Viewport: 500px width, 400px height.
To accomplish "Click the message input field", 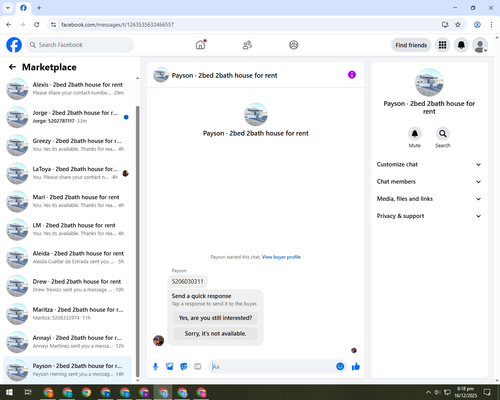I will (272, 367).
